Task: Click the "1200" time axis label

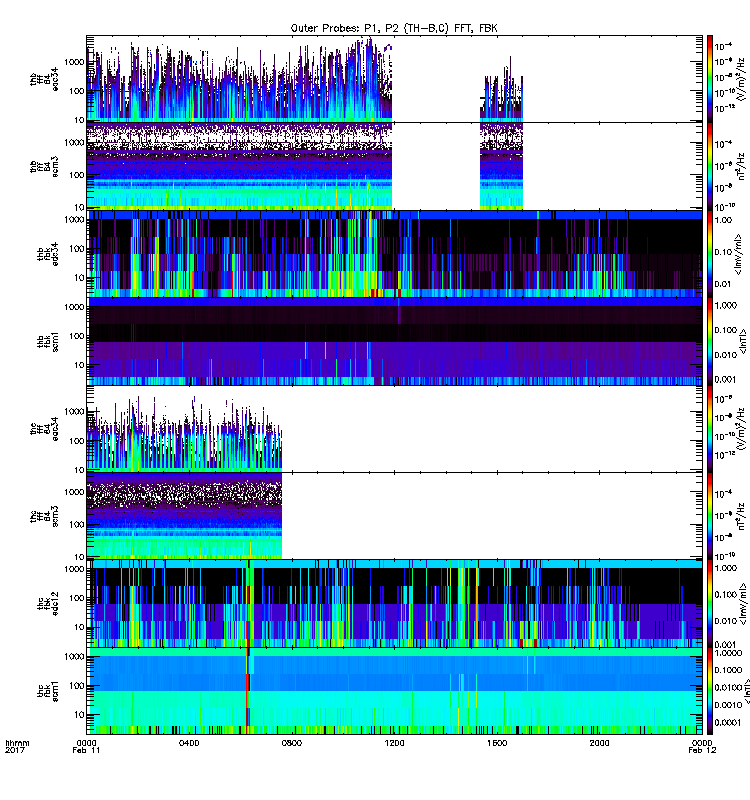Action: (394, 743)
